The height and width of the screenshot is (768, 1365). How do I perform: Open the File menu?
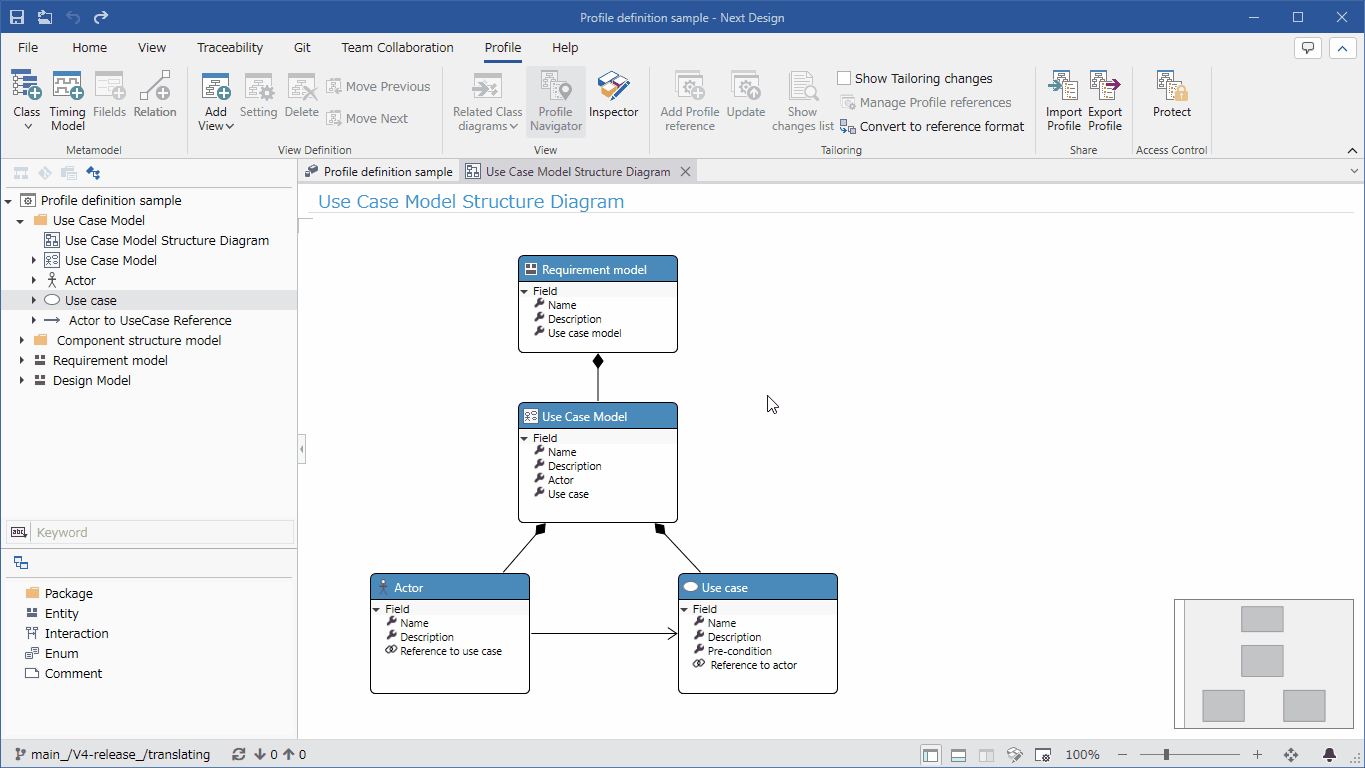[28, 47]
